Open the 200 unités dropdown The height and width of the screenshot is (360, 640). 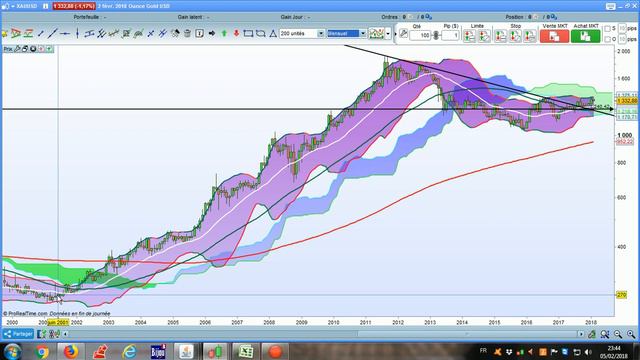pos(321,33)
